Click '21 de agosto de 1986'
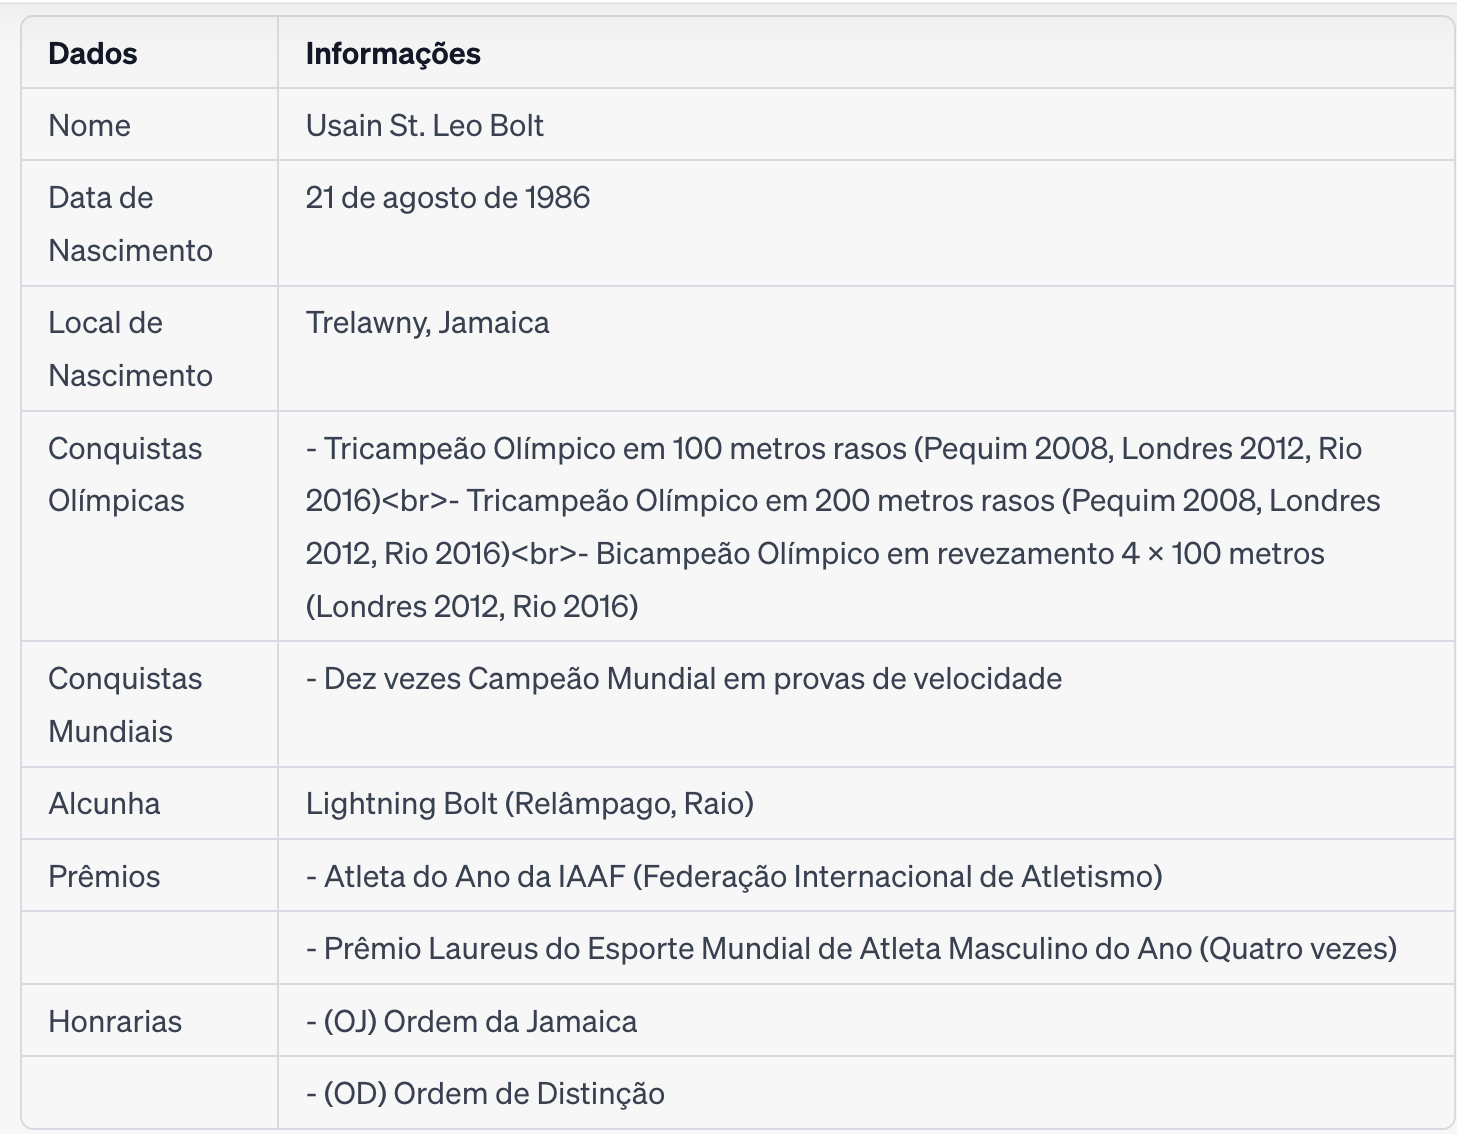The image size is (1457, 1134). [447, 198]
